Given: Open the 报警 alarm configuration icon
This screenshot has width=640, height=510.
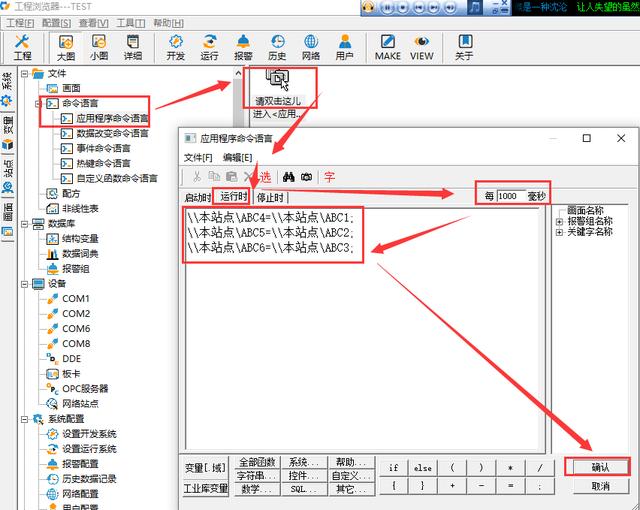Looking at the screenshot, I should (243, 47).
